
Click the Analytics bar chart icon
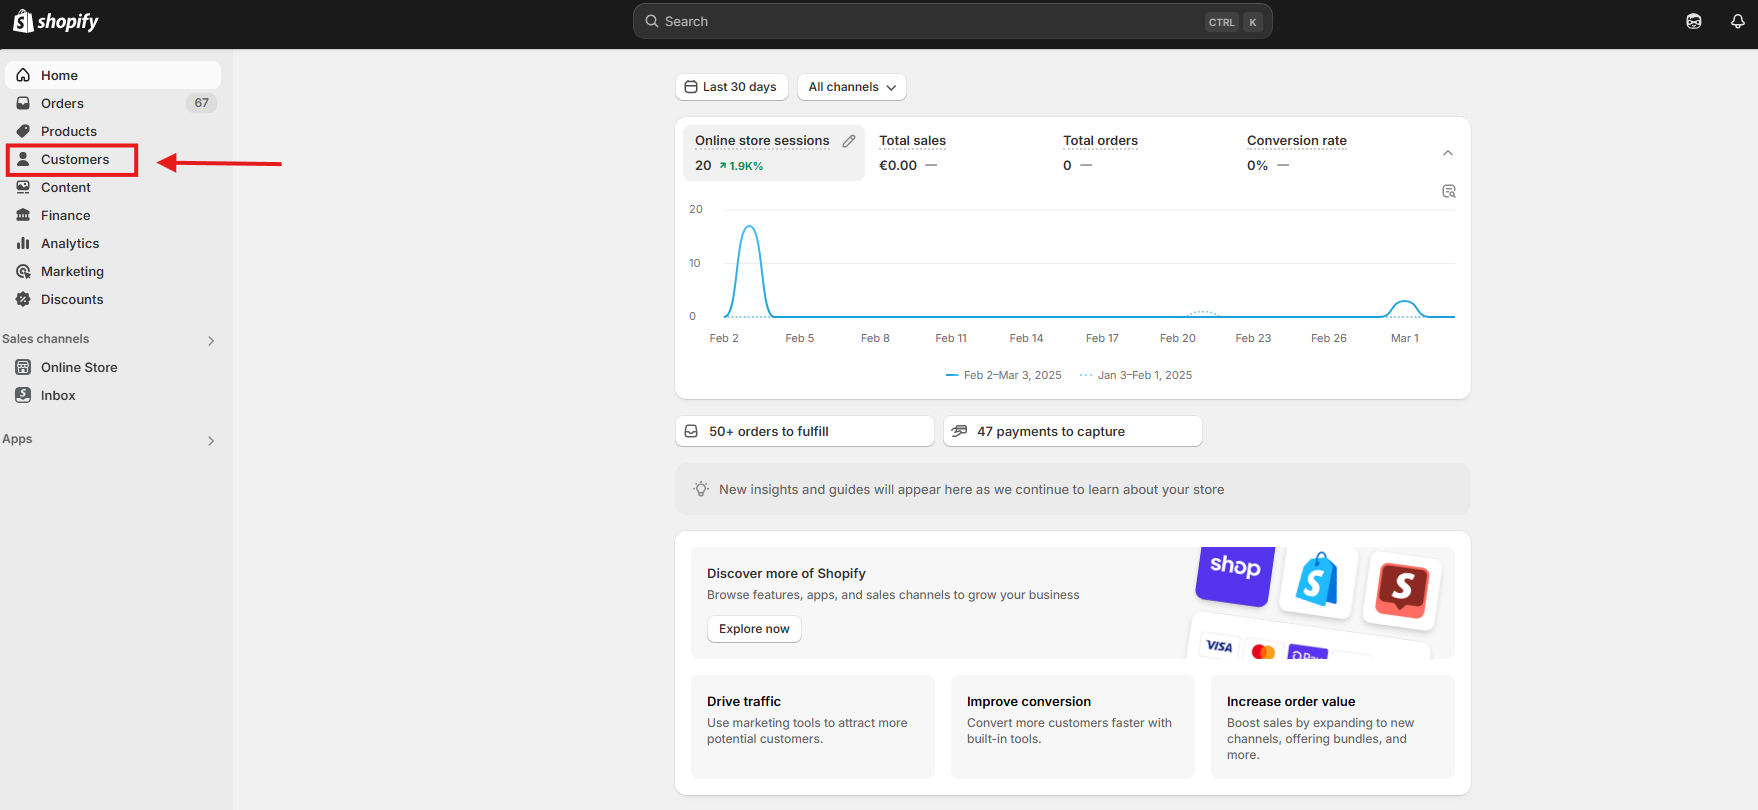pyautogui.click(x=23, y=243)
